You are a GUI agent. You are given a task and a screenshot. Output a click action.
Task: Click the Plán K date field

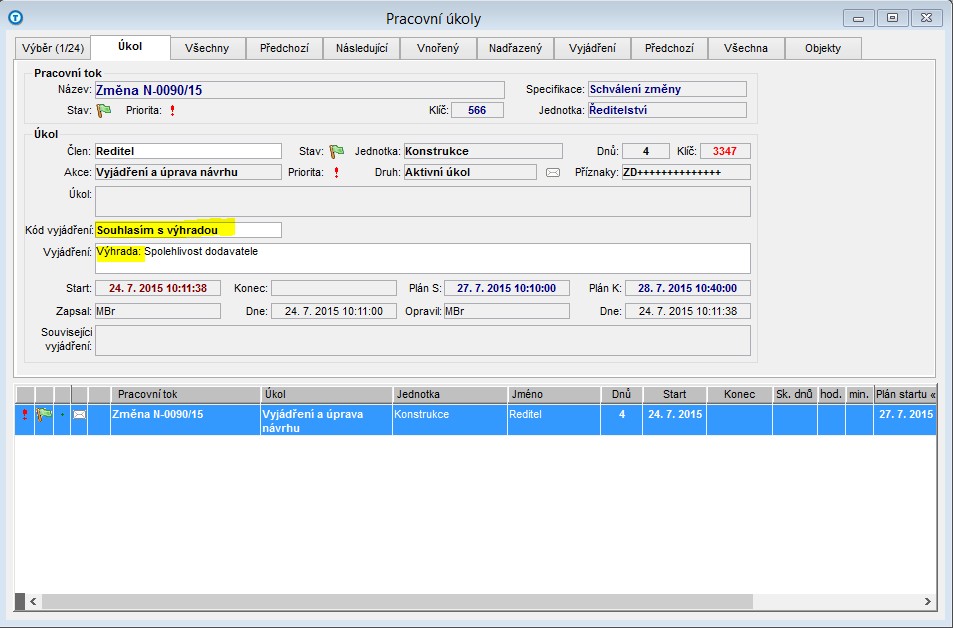tap(687, 288)
